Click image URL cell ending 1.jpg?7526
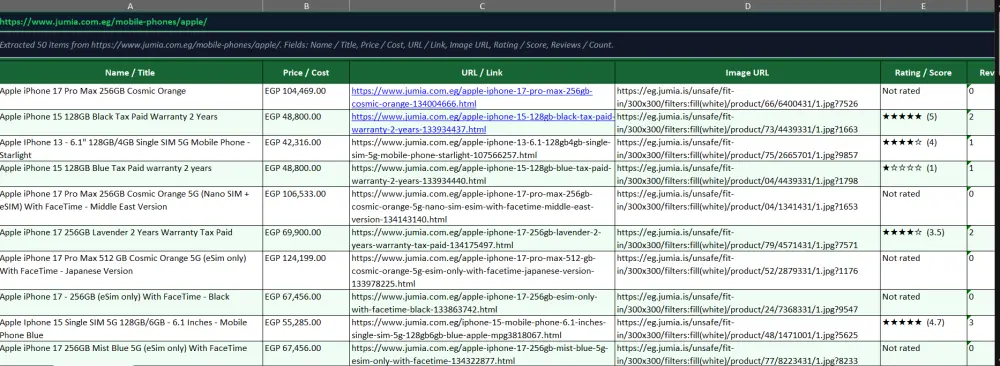Viewport: 1000px width, 366px height. tap(747, 97)
